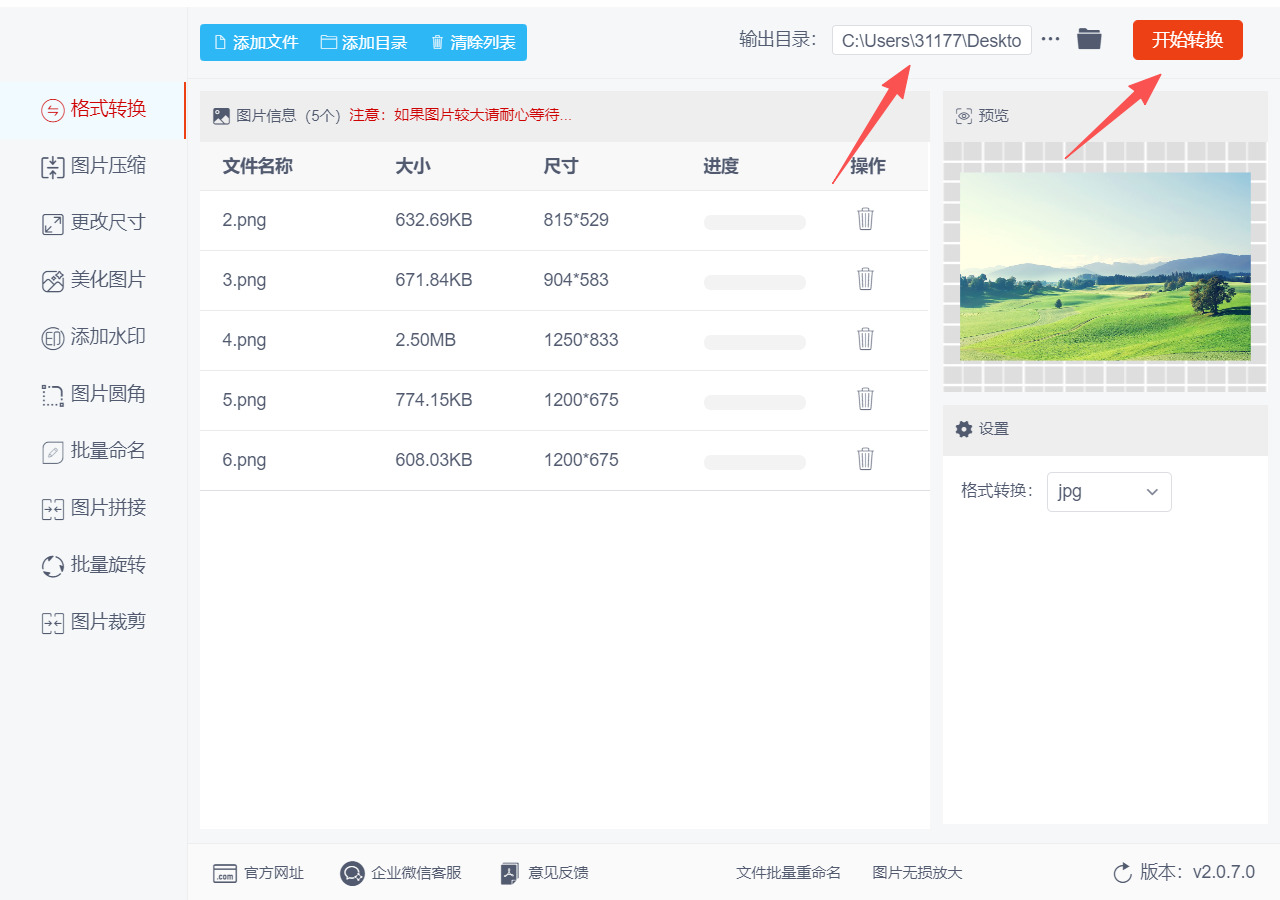Click the progress bar for 2.png
1280x900 pixels.
755,222
